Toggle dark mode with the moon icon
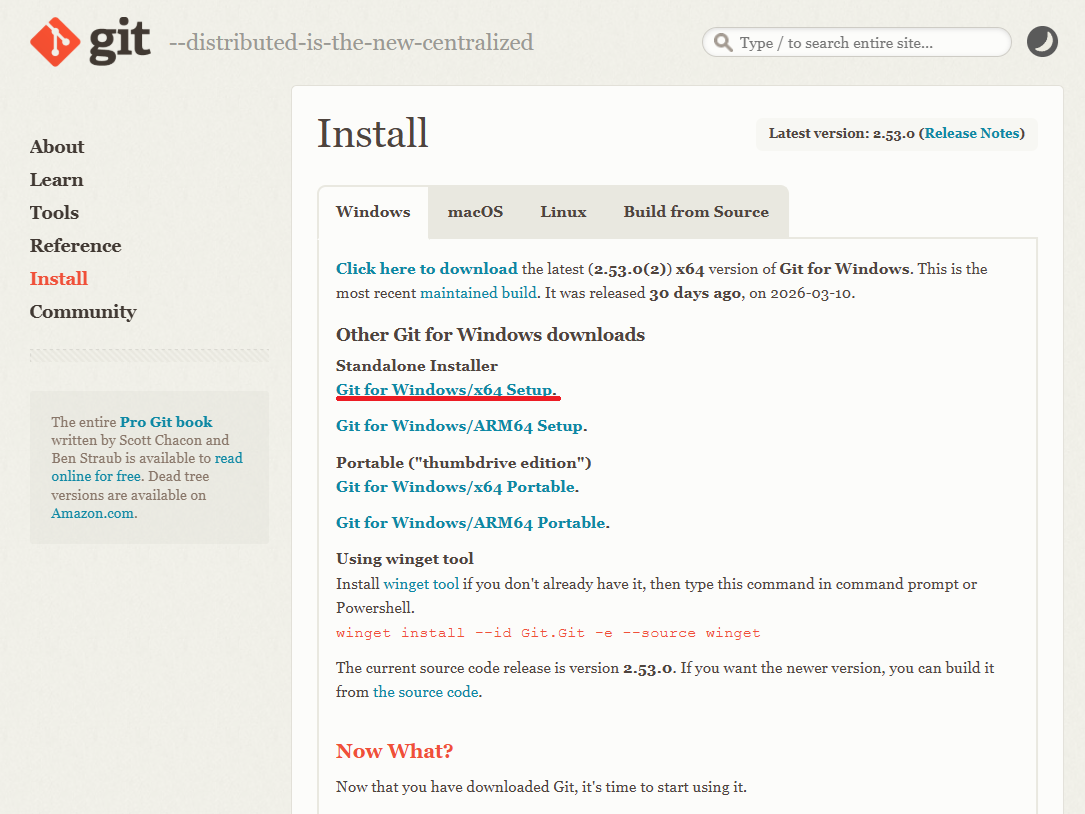 (1042, 42)
